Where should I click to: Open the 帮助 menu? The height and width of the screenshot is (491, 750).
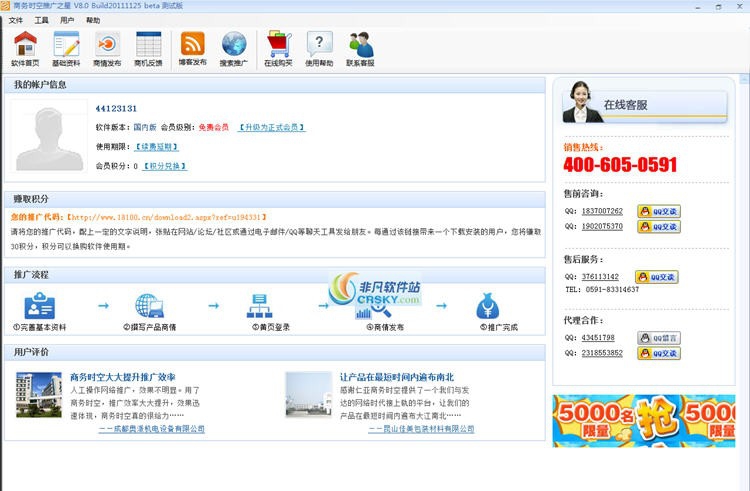click(x=93, y=20)
